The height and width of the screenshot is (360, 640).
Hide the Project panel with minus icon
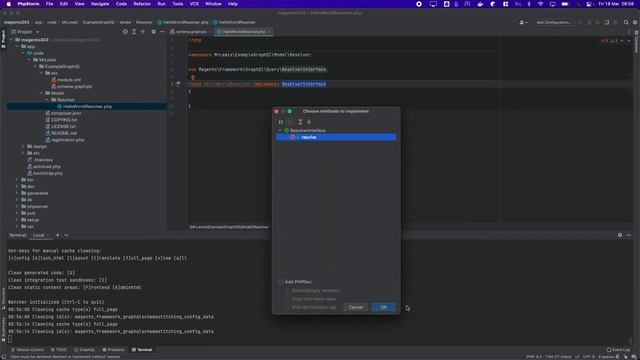(x=162, y=32)
